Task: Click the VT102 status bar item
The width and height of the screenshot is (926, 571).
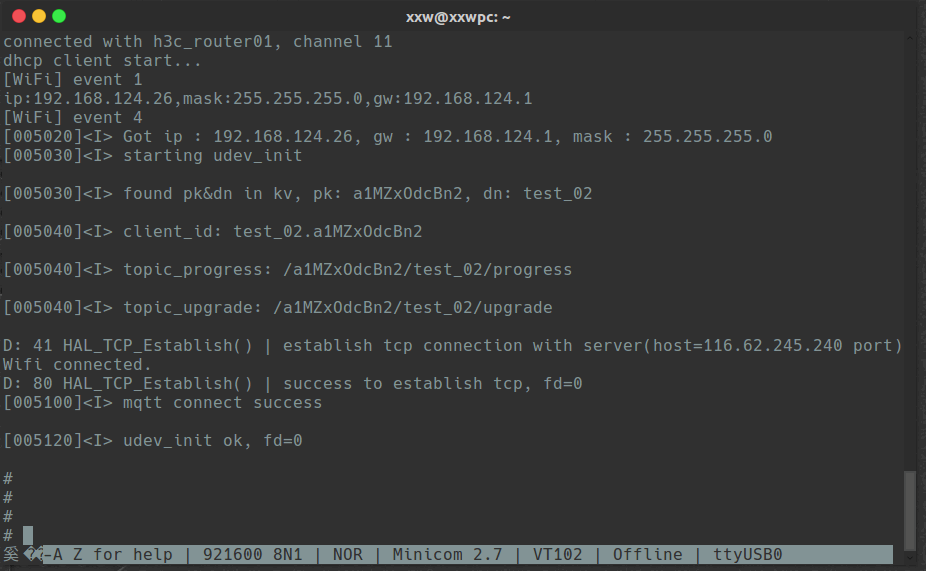Action: [x=557, y=554]
